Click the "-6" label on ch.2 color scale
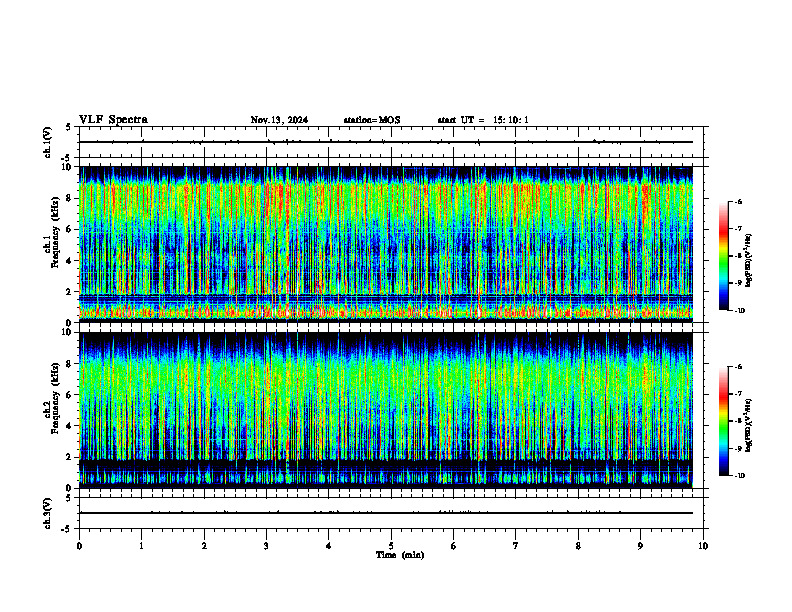The width and height of the screenshot is (792, 612). coord(738,367)
